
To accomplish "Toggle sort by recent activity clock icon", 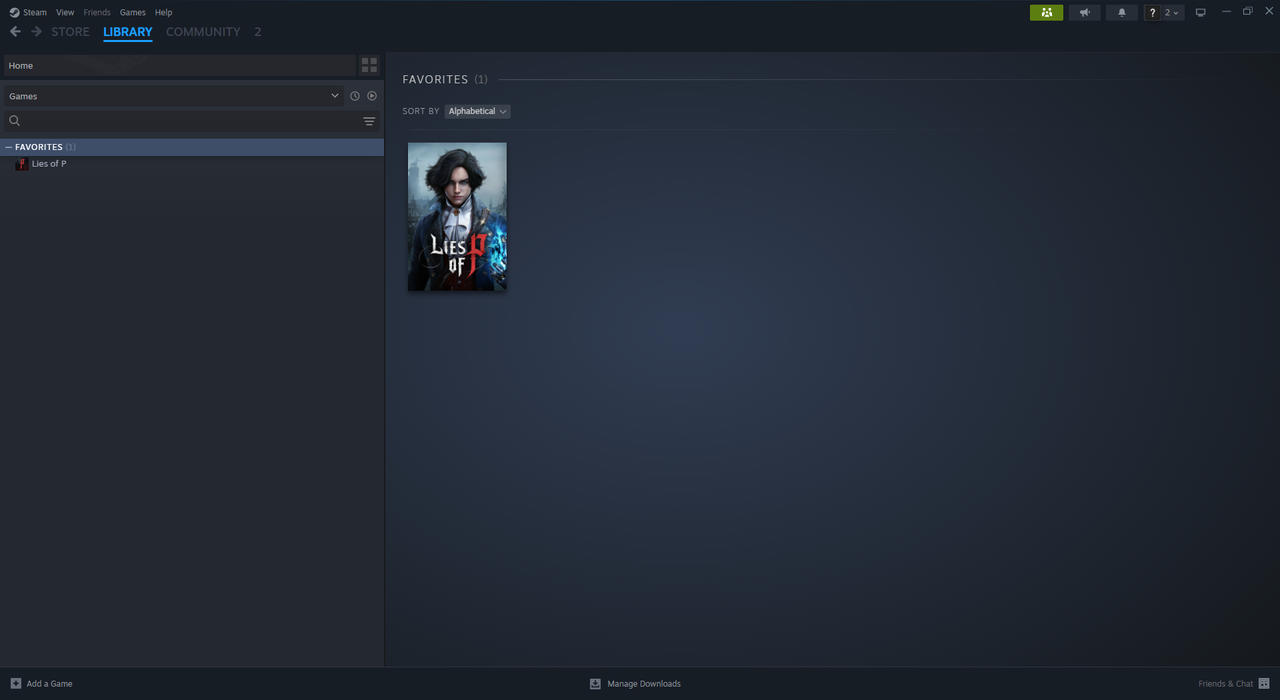I will point(354,96).
